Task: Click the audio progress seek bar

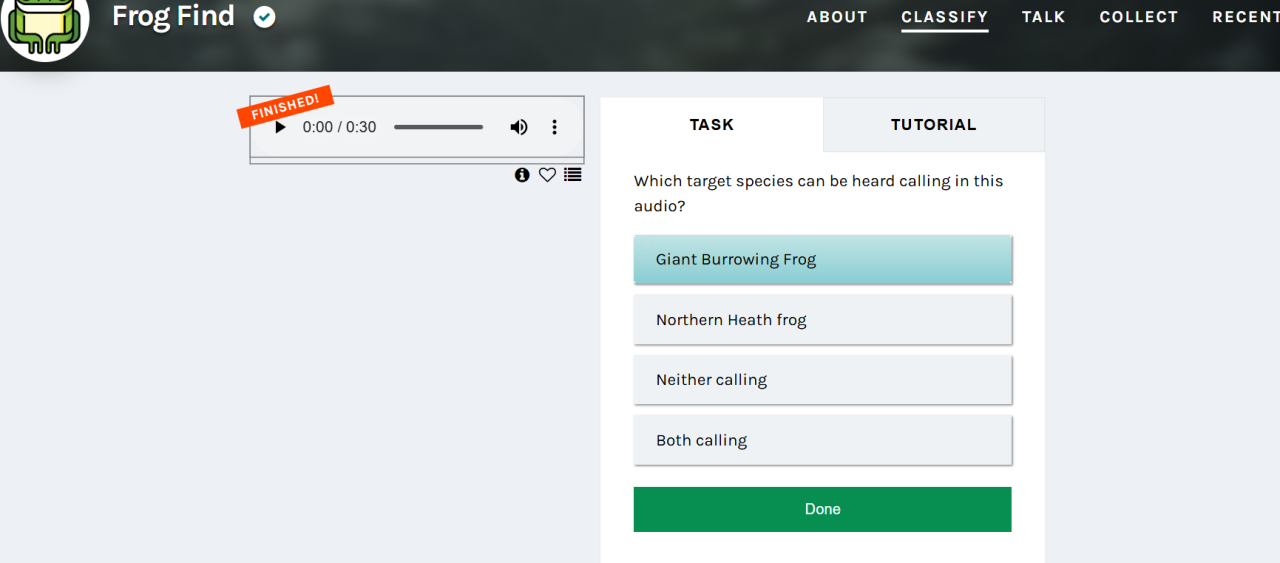Action: (438, 127)
